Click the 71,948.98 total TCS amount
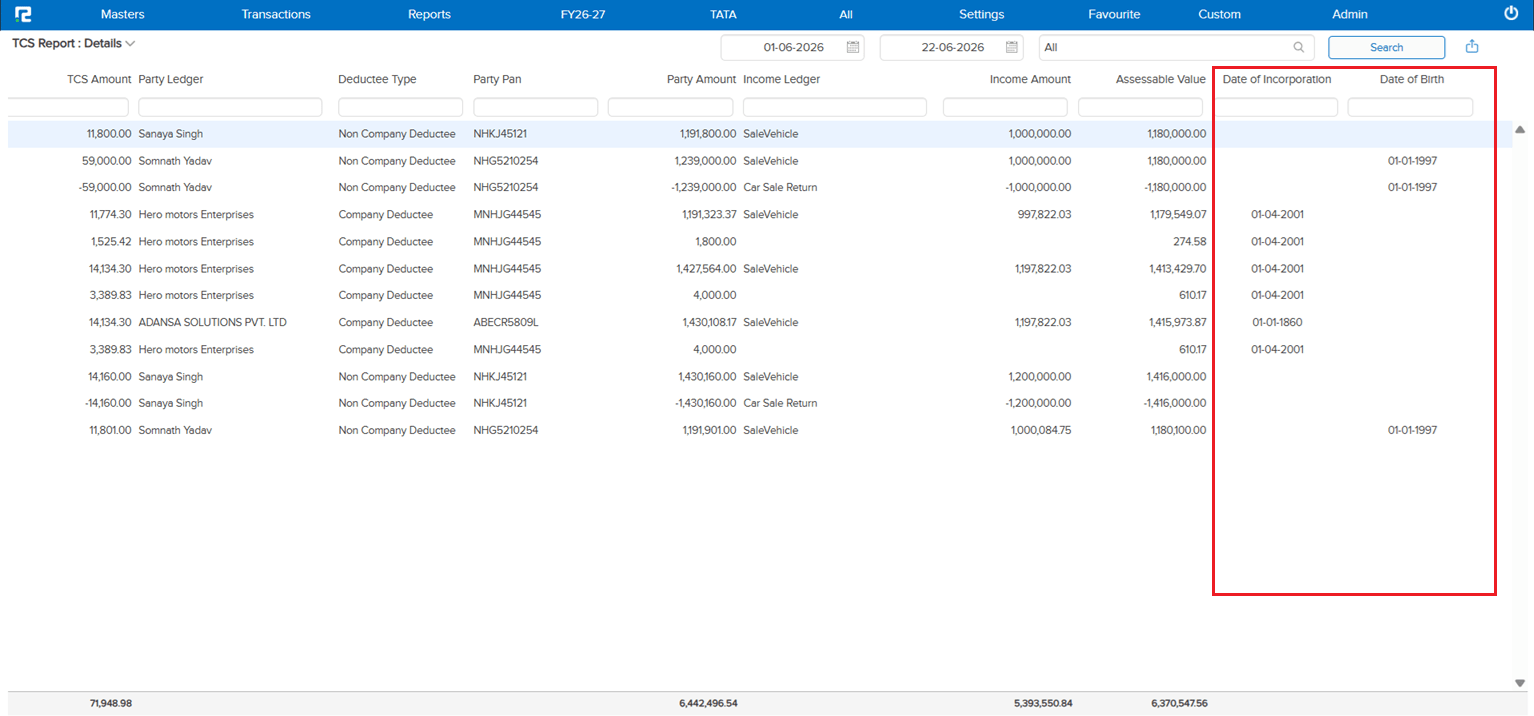Viewport: 1534px width, 716px height. click(110, 703)
